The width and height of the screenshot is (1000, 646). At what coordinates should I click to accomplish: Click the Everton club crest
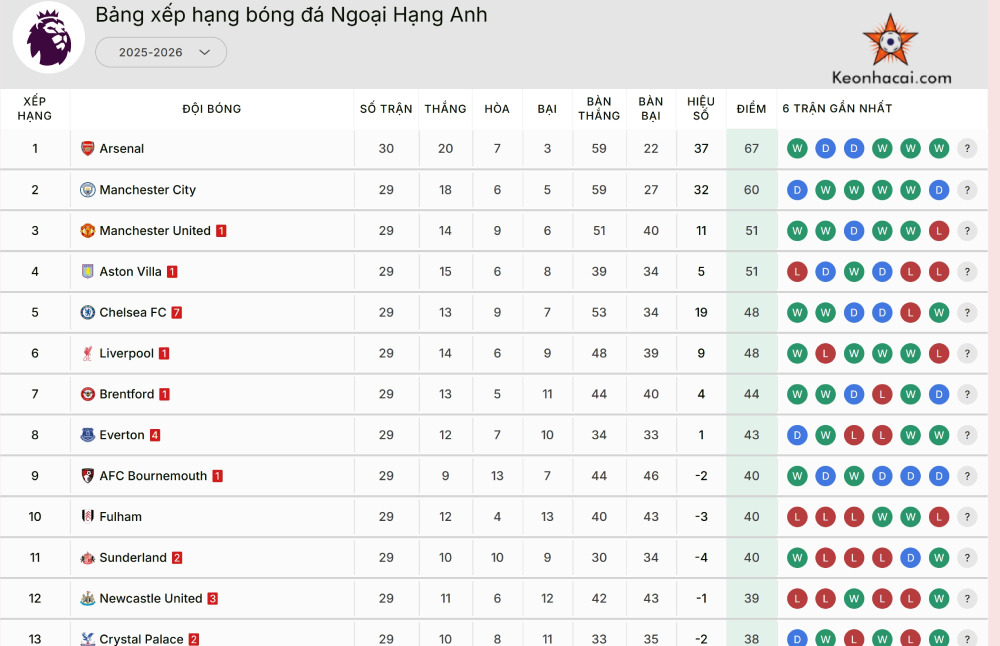[x=88, y=435]
